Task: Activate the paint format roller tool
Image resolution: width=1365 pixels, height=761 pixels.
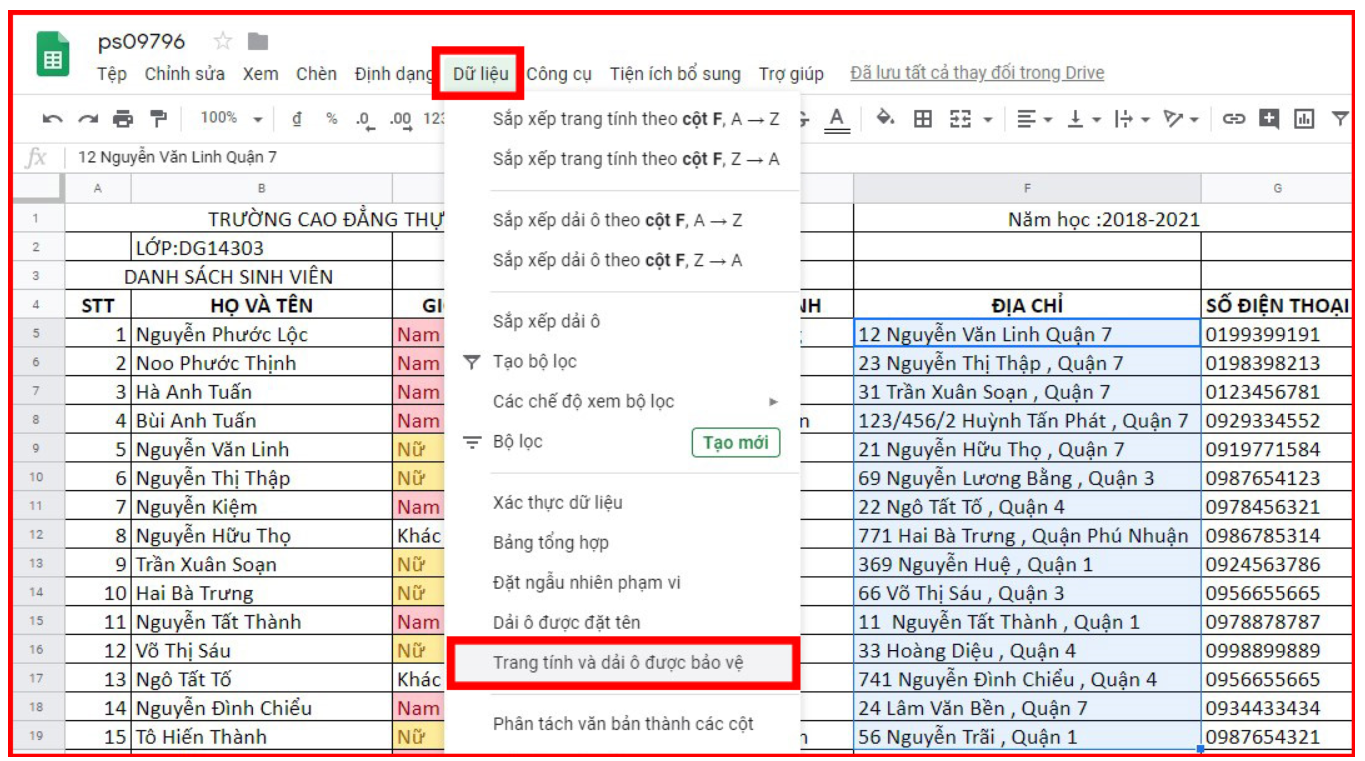Action: pos(158,119)
